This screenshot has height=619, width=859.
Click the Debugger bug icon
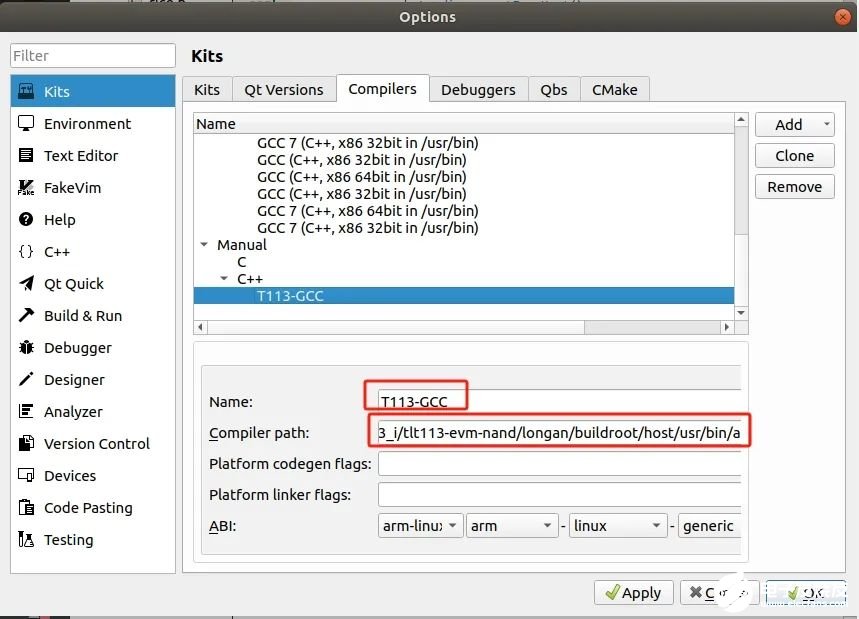[26, 347]
